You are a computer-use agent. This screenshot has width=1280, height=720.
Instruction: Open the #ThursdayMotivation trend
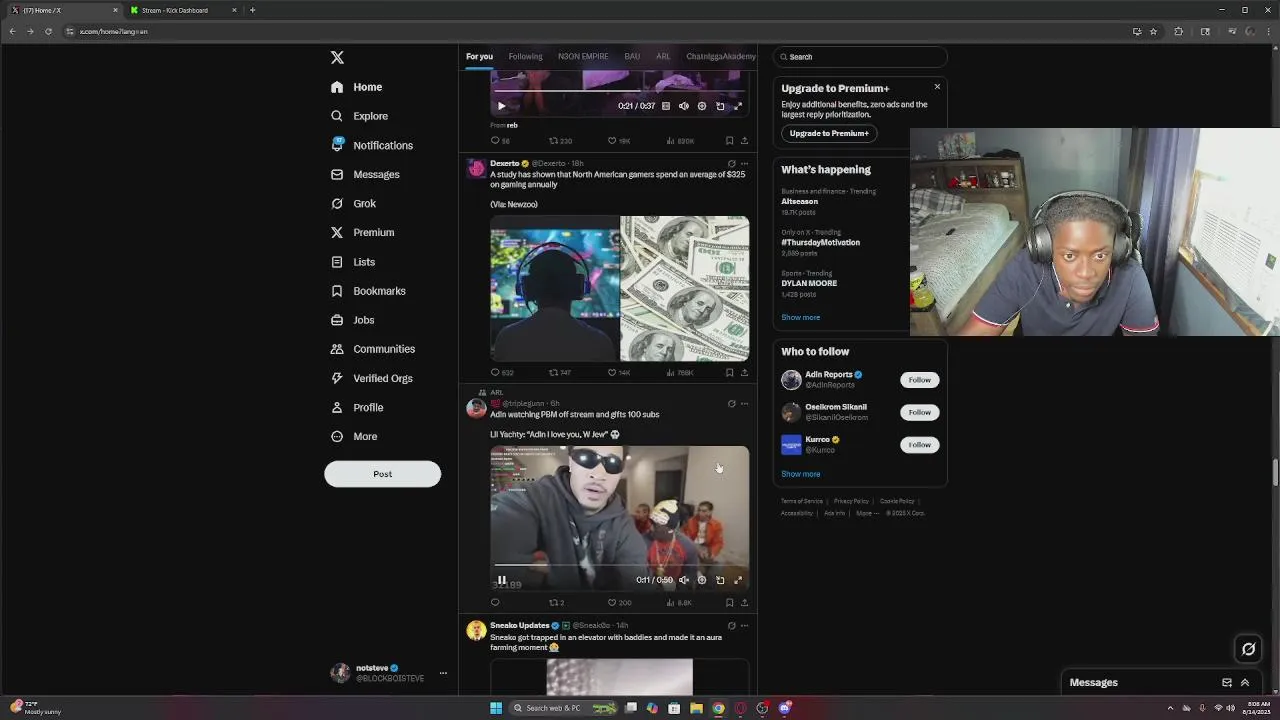click(x=820, y=242)
